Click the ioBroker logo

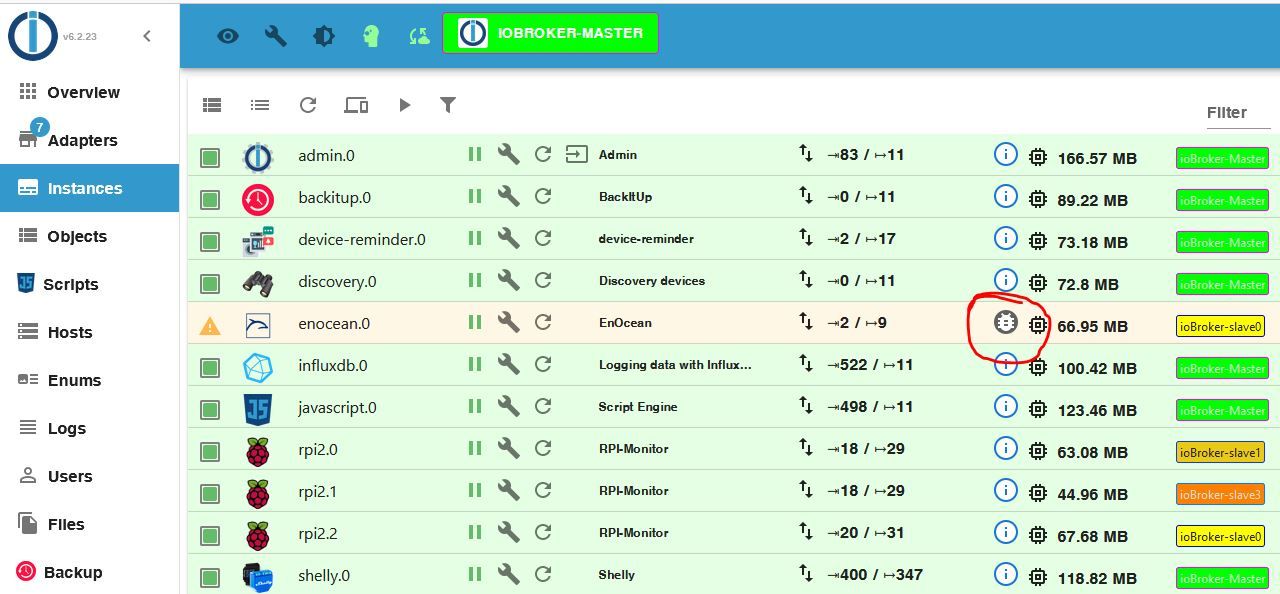[x=33, y=36]
